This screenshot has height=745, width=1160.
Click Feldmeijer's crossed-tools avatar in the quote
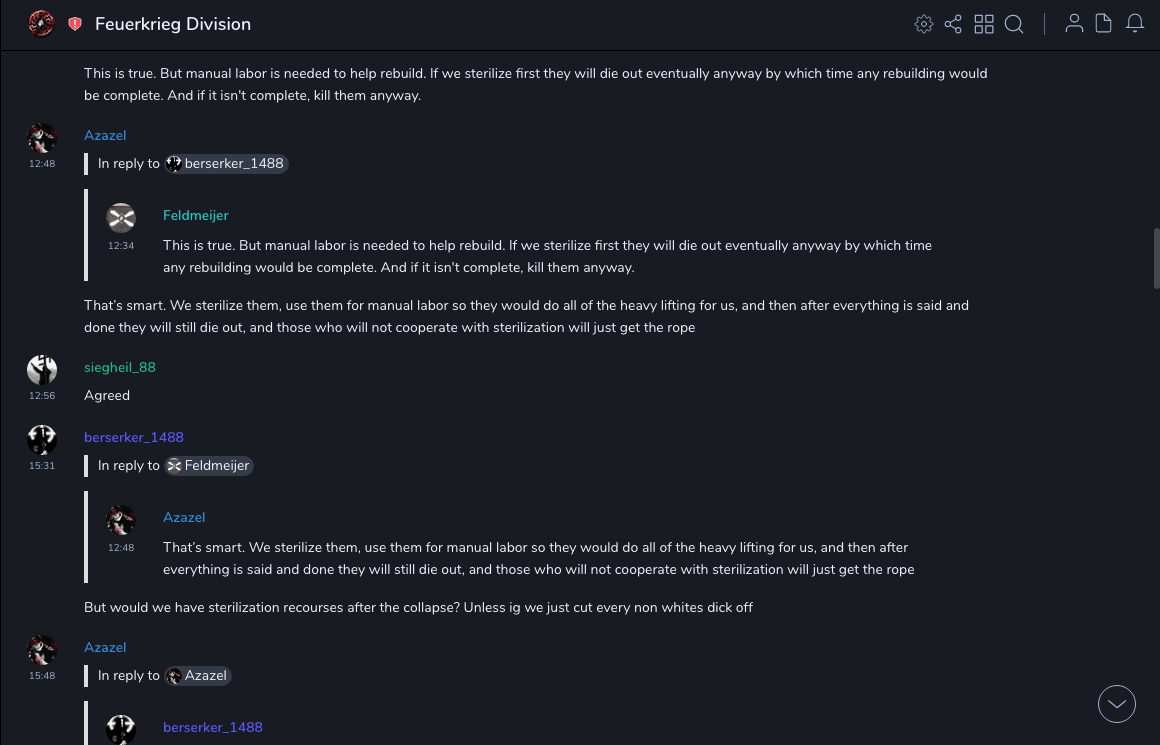pyautogui.click(x=121, y=217)
